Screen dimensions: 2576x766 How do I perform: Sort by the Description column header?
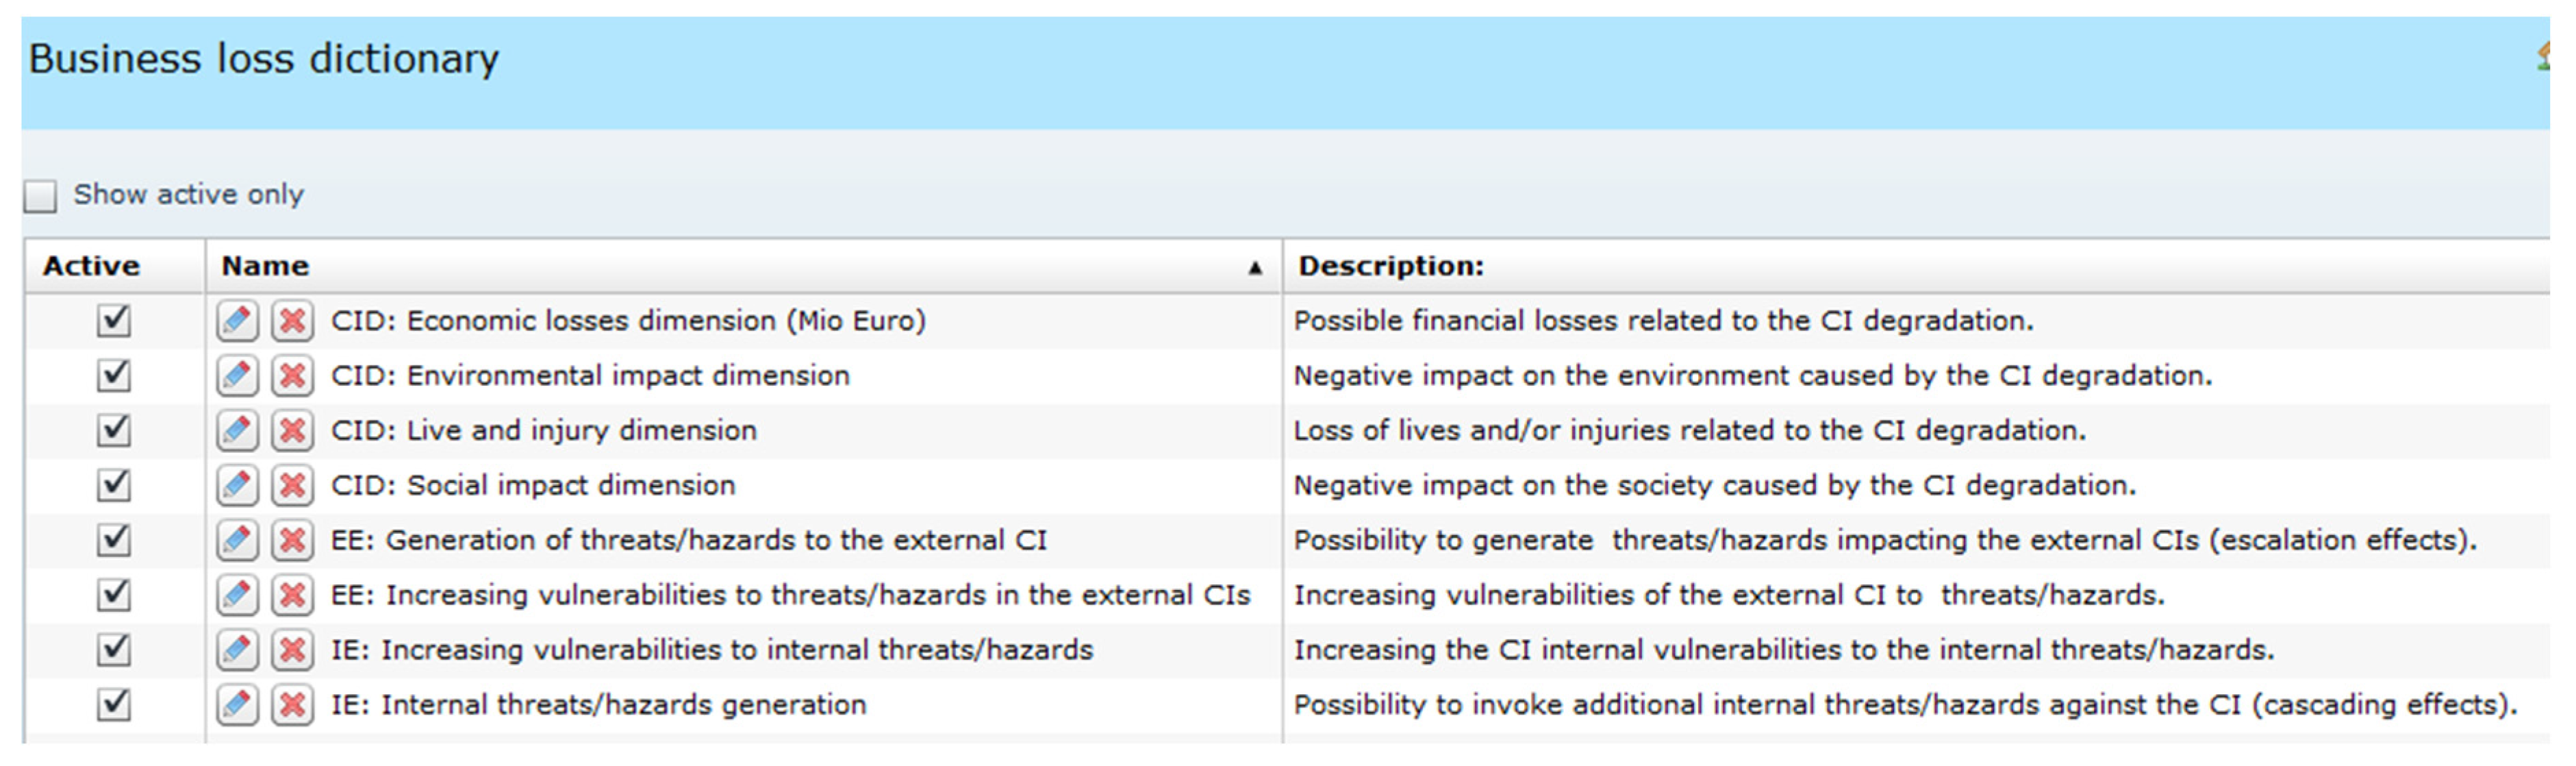tap(1390, 266)
